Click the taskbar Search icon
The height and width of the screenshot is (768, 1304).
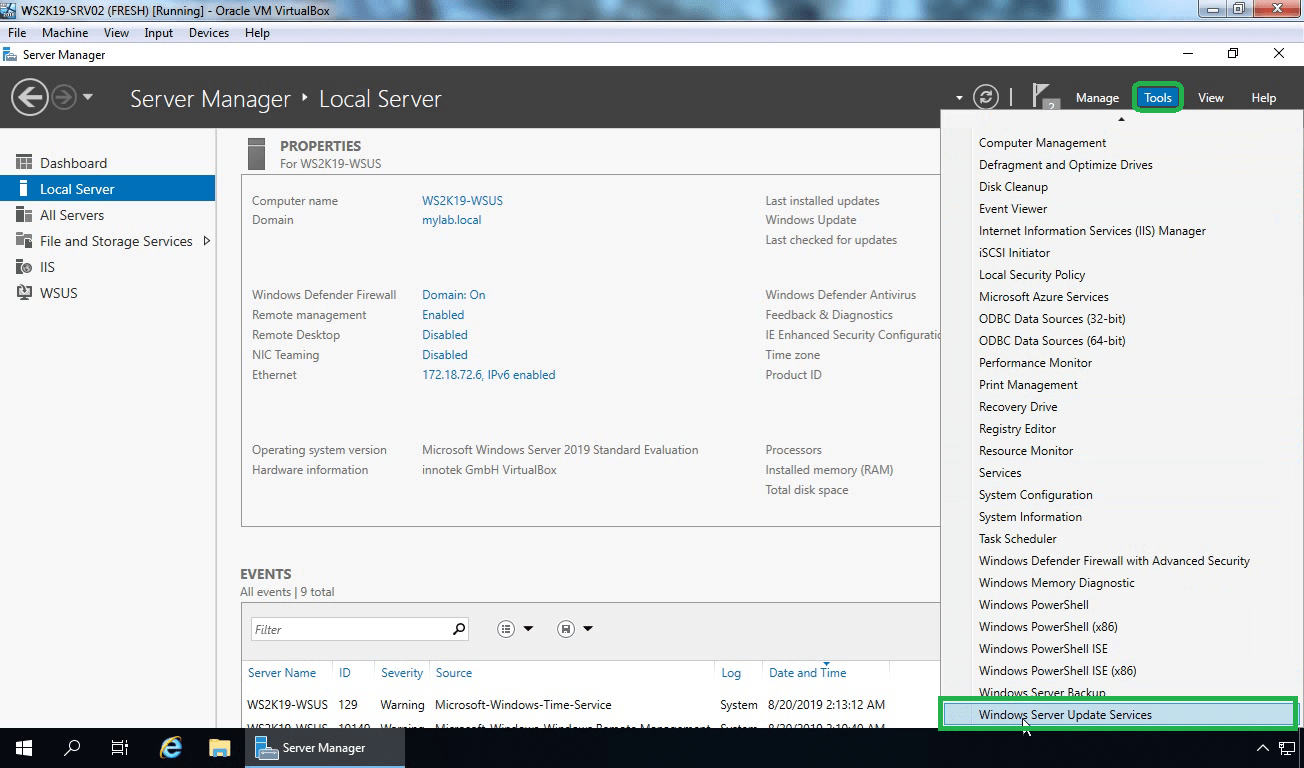click(x=72, y=748)
